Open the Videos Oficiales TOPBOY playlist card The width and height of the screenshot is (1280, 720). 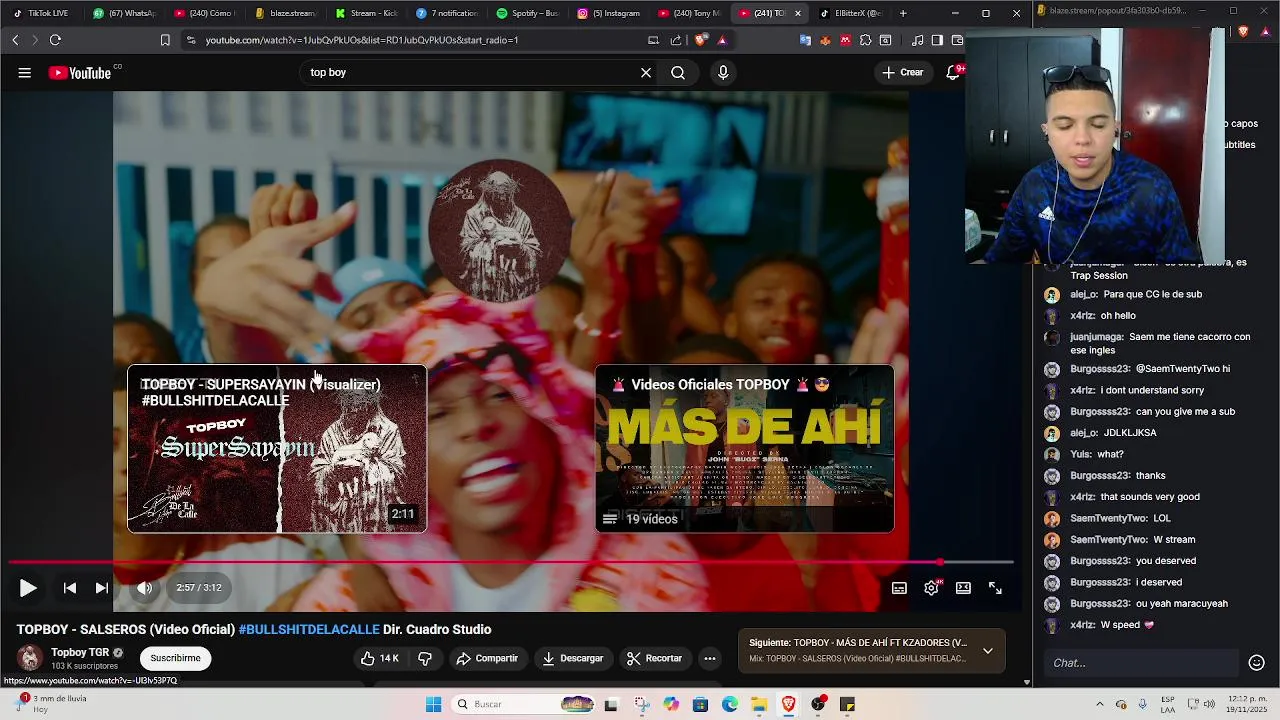pos(745,449)
